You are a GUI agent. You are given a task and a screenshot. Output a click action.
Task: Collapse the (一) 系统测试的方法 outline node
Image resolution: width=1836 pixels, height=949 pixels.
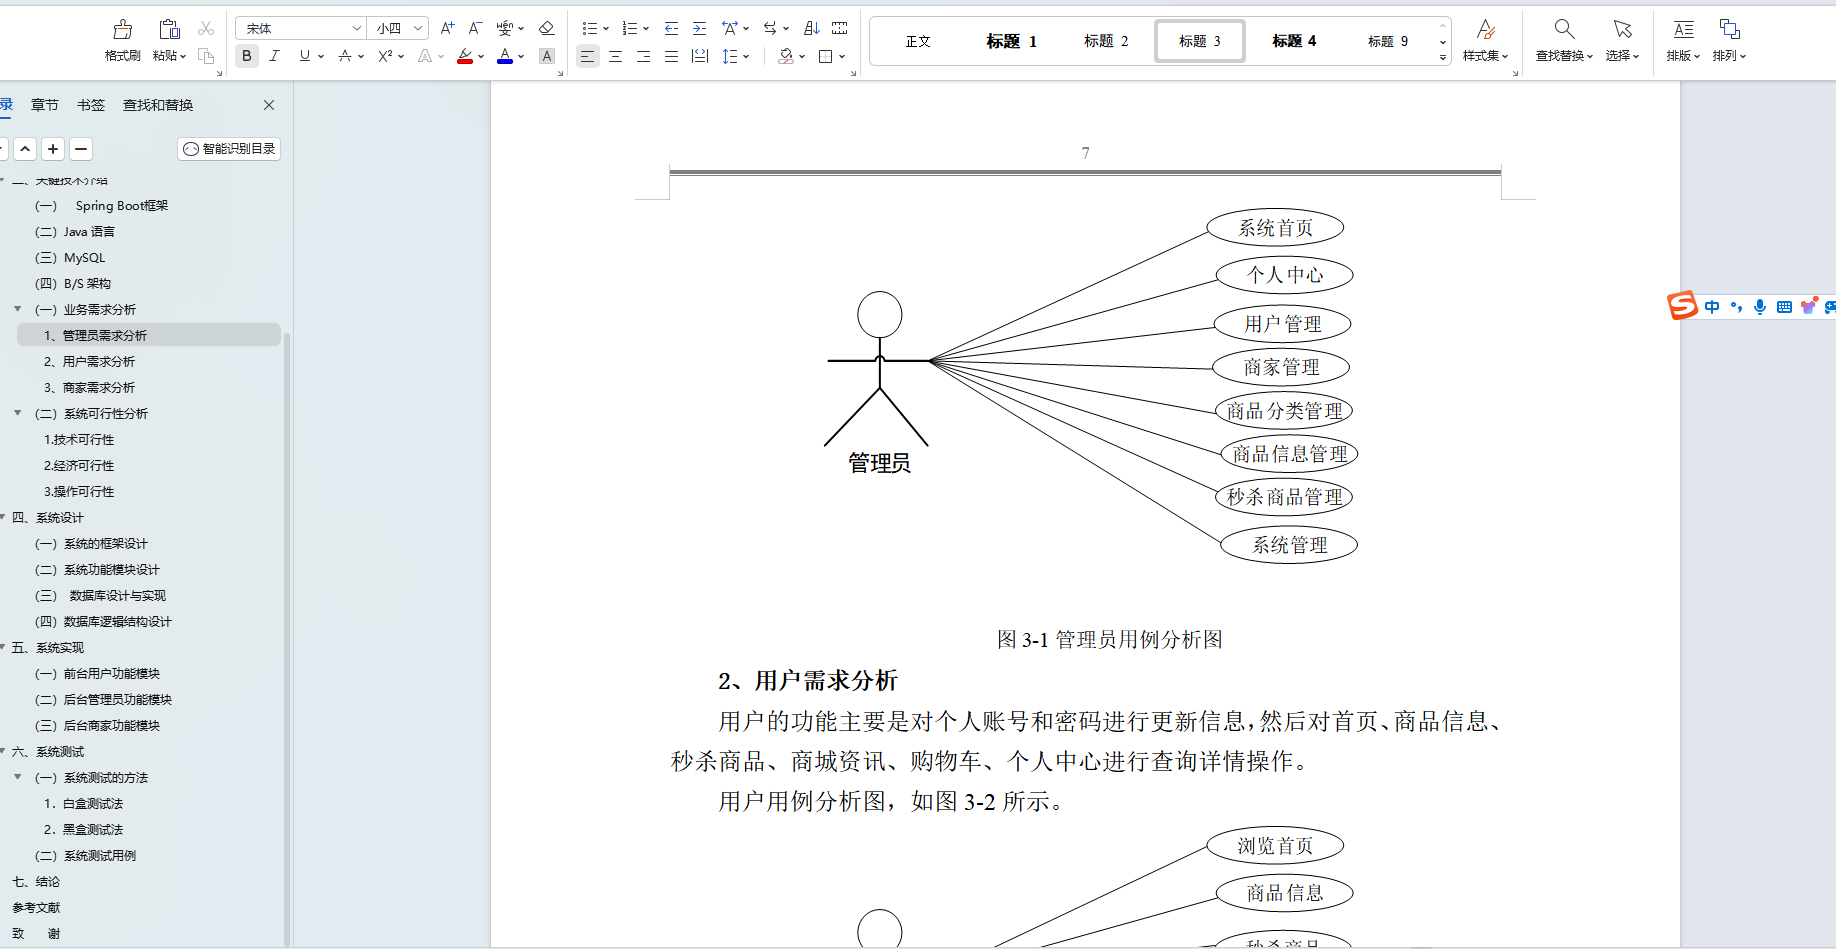(x=18, y=777)
